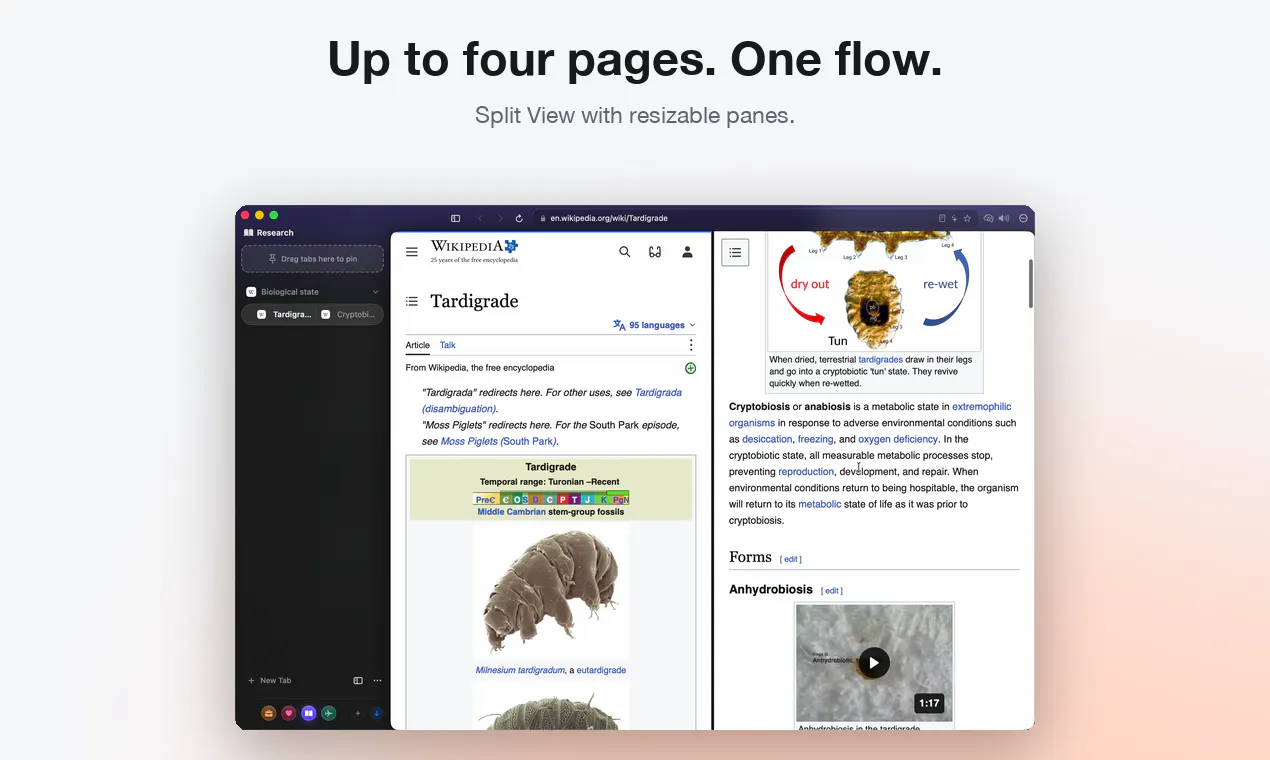The width and height of the screenshot is (1270, 760).
Task: Expand the 95 languages dropdown
Action: (x=654, y=325)
